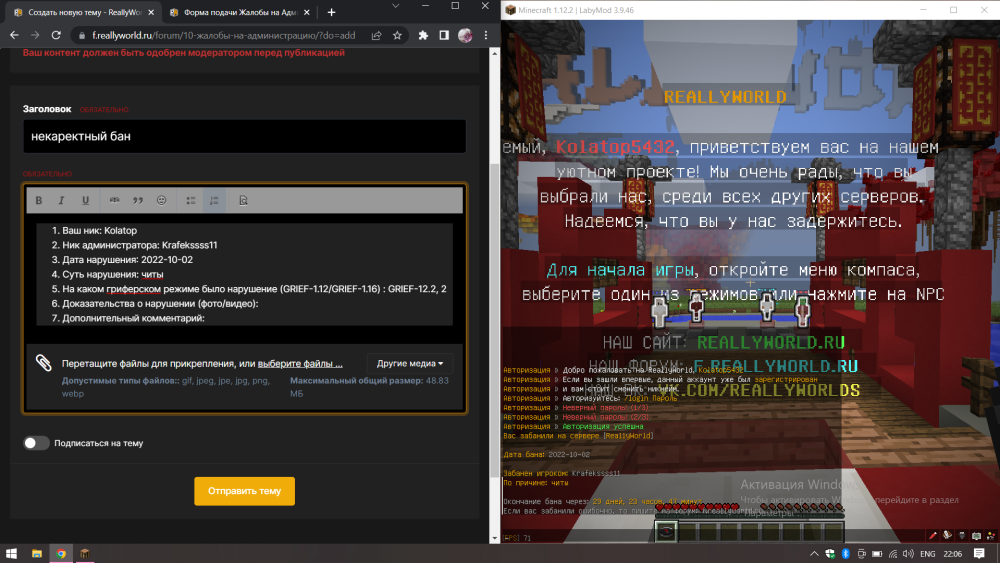
Task: Open Chrome extensions puzzle icon
Action: [423, 36]
